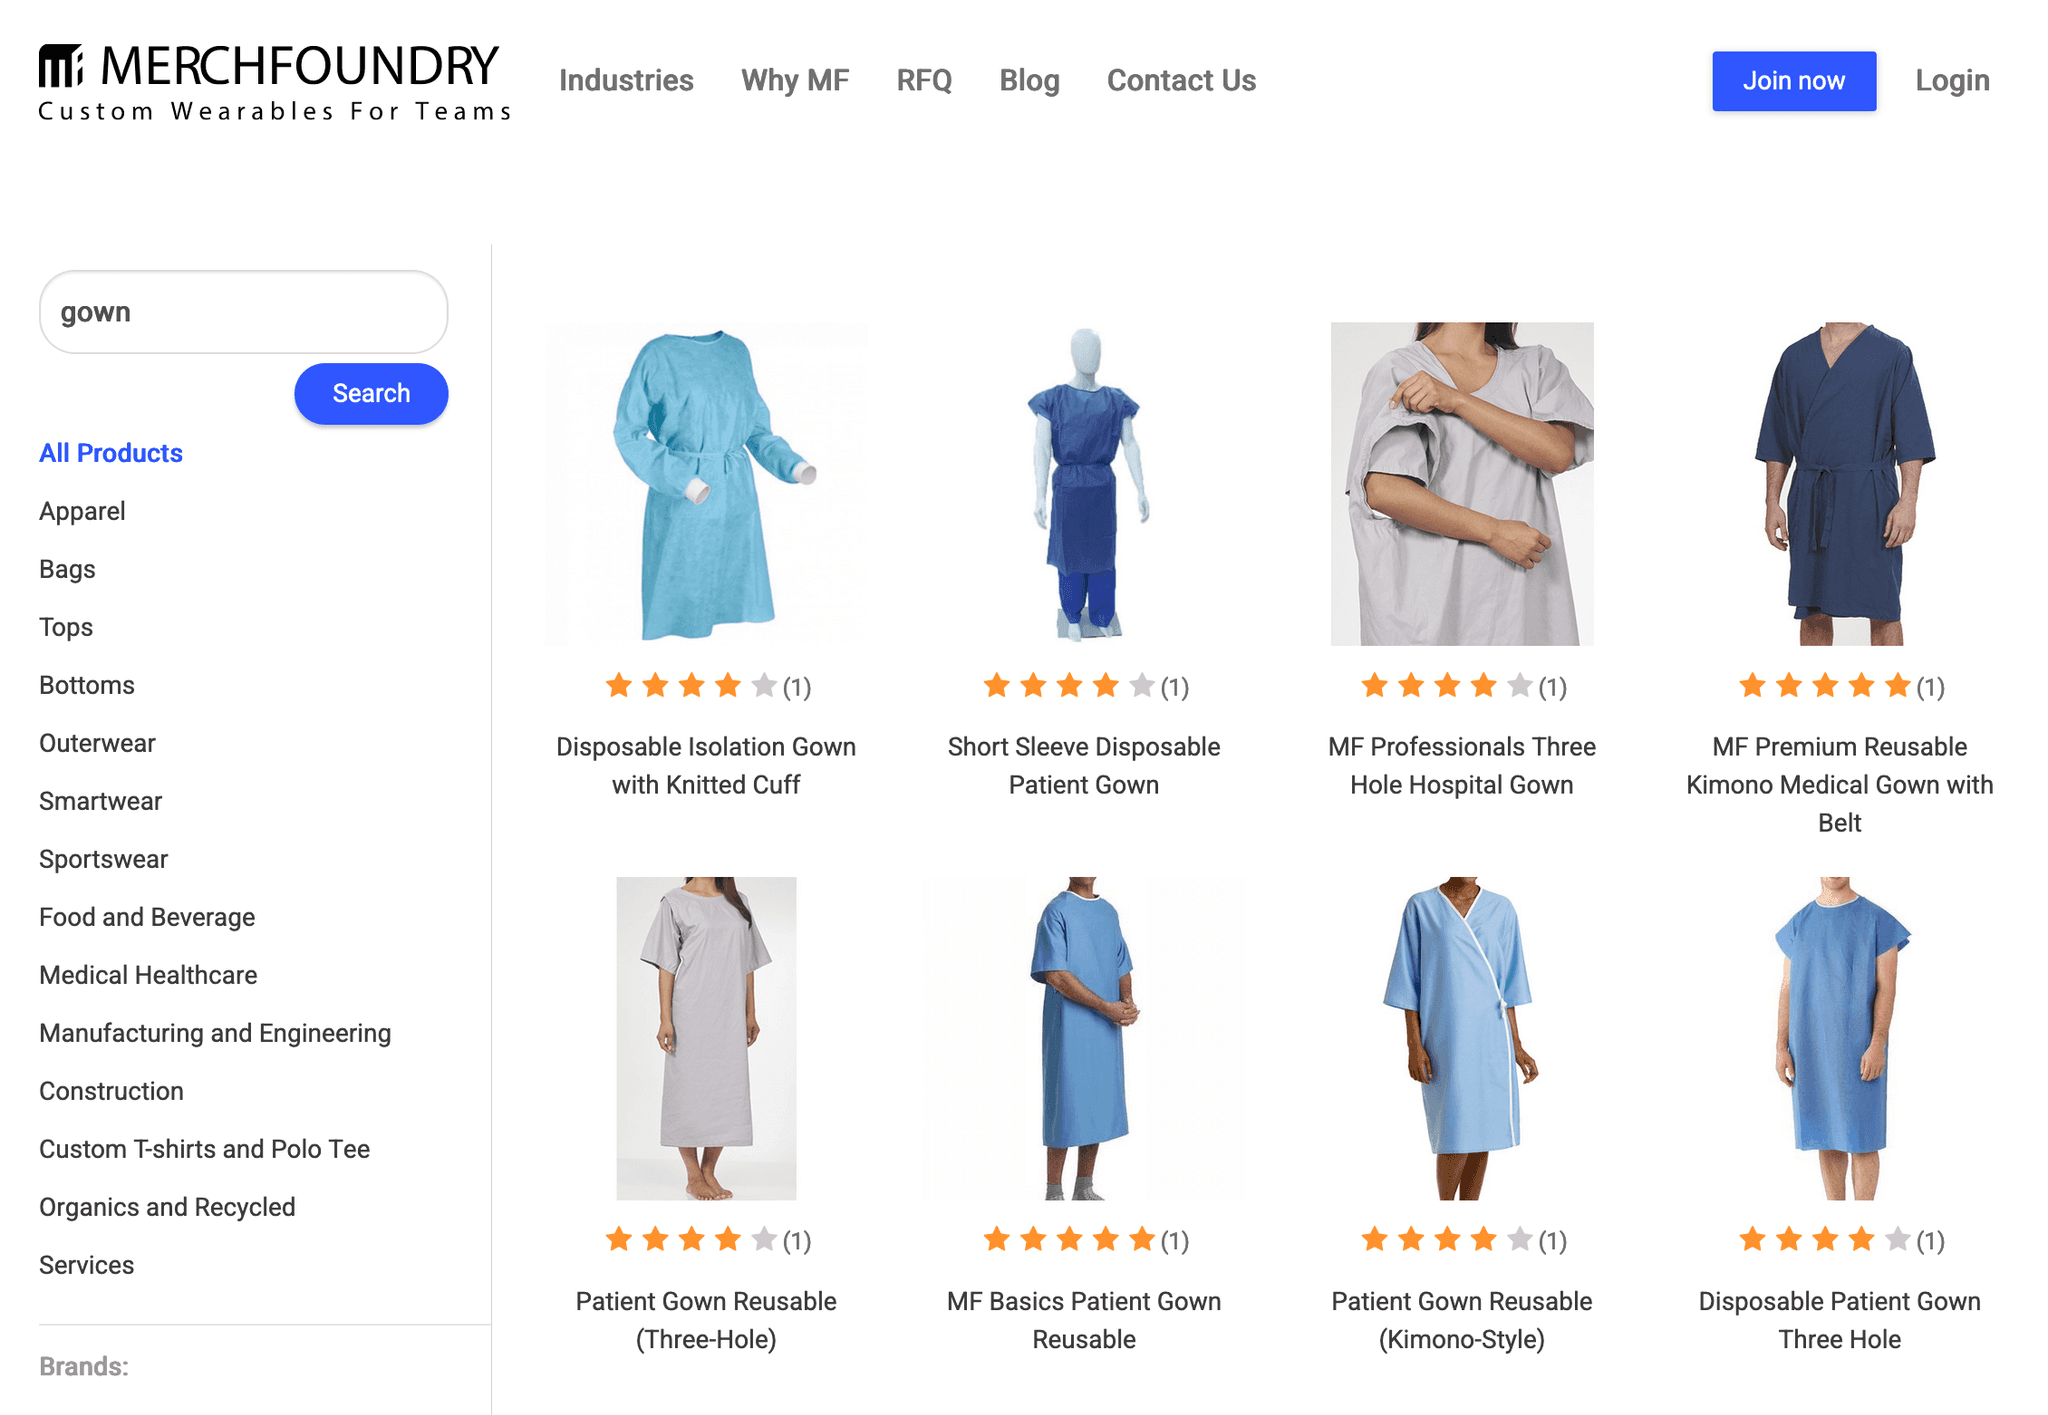Click star rating under Disposable Isolation Gown
The image size is (2048, 1415).
point(707,686)
